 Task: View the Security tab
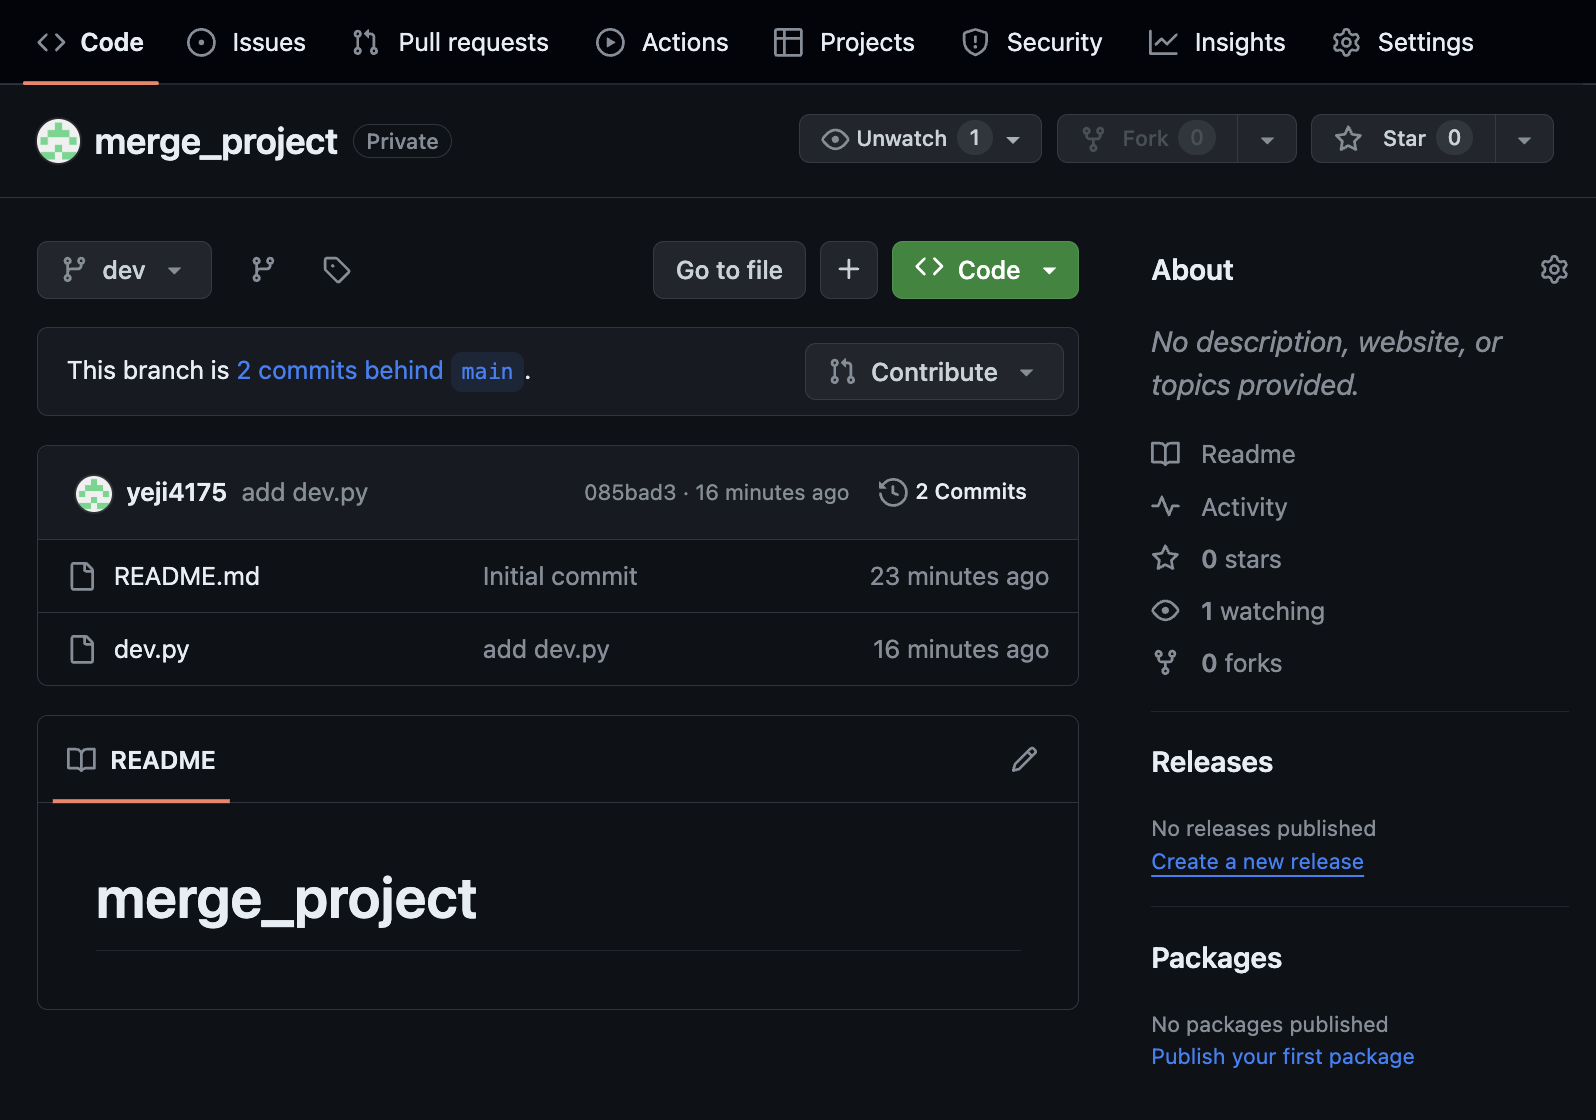[x=1032, y=42]
